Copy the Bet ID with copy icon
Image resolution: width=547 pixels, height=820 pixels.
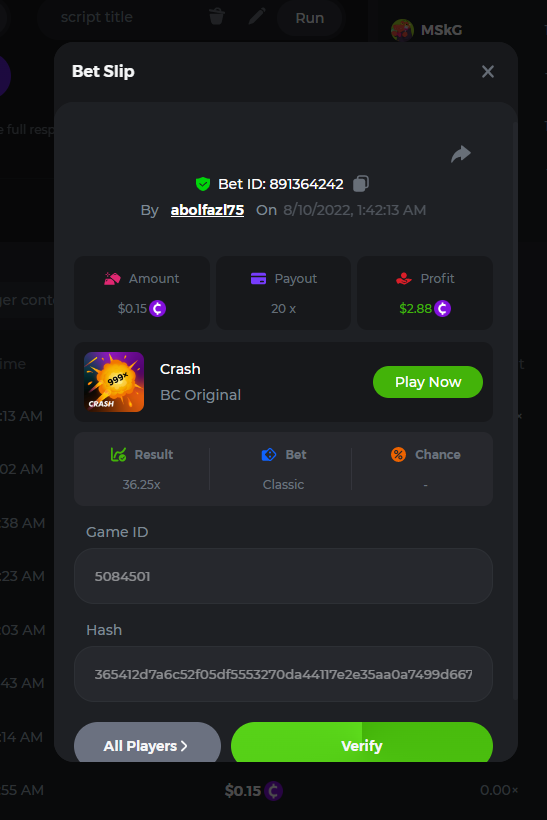[x=361, y=184]
